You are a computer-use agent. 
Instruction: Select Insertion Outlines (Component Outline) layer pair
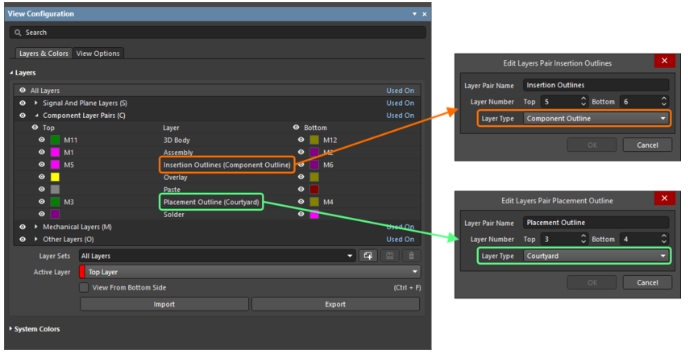pyautogui.click(x=227, y=165)
